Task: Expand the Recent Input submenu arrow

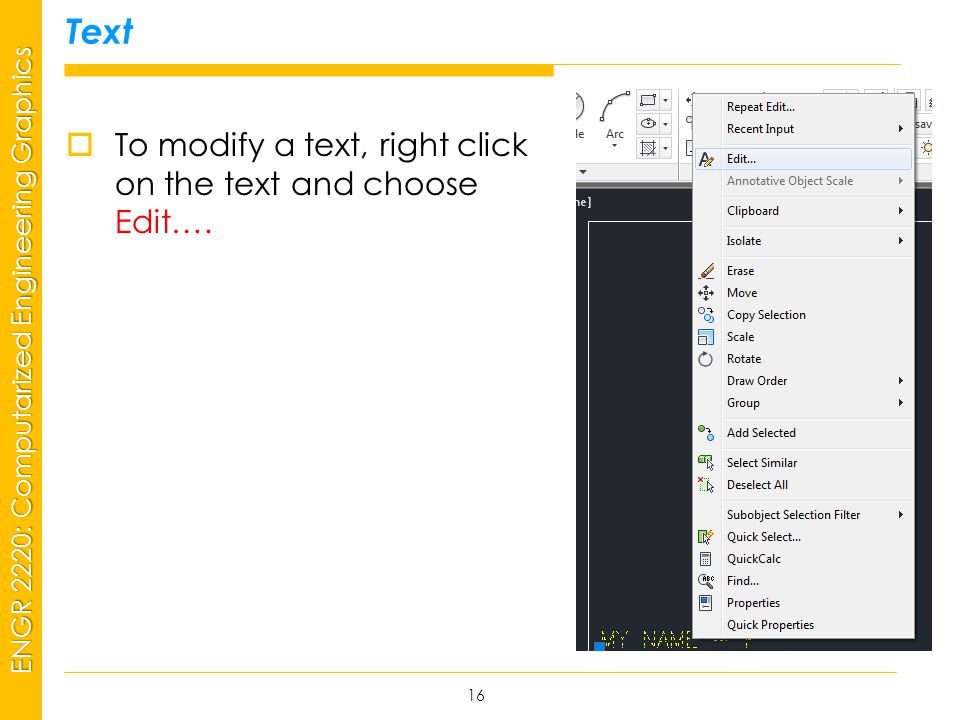Action: [901, 129]
